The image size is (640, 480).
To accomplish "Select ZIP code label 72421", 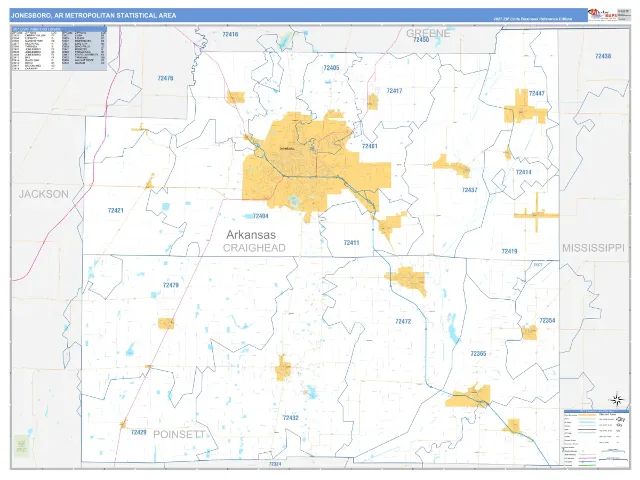I will pos(116,211).
